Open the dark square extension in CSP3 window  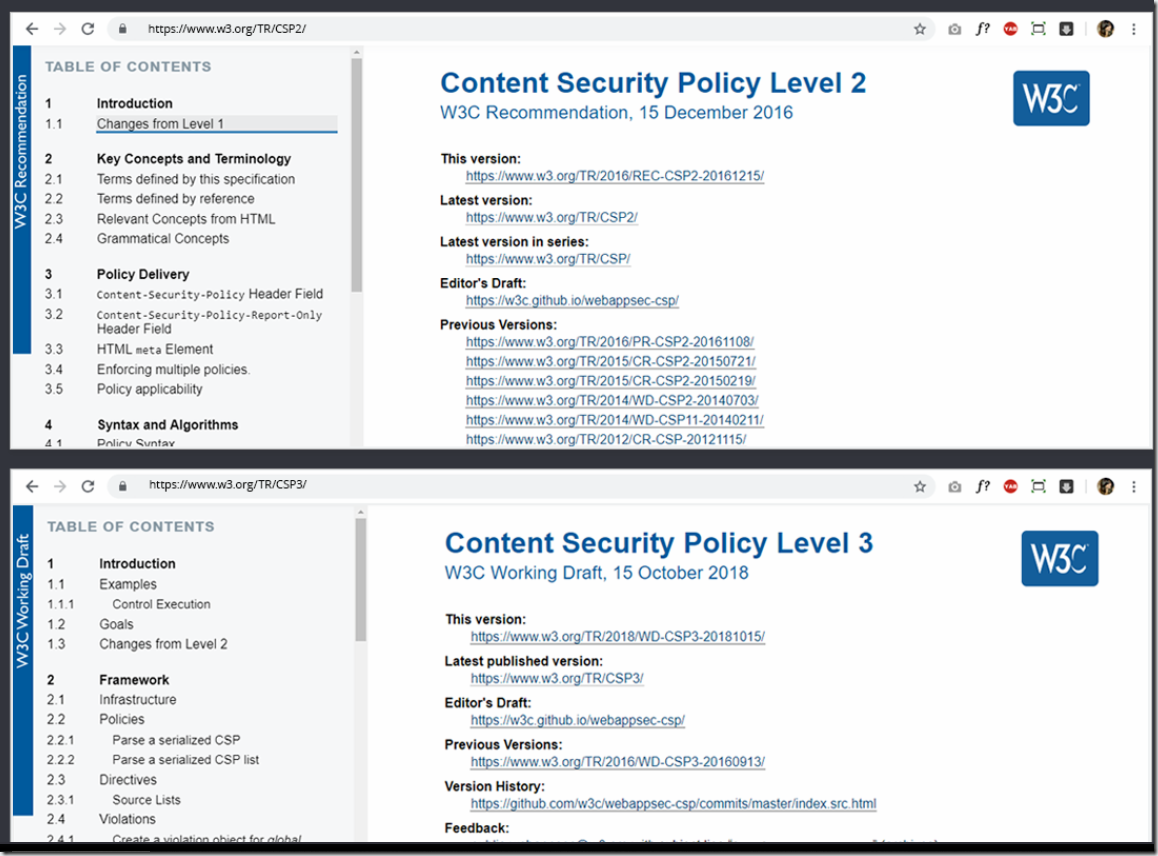click(x=1066, y=486)
